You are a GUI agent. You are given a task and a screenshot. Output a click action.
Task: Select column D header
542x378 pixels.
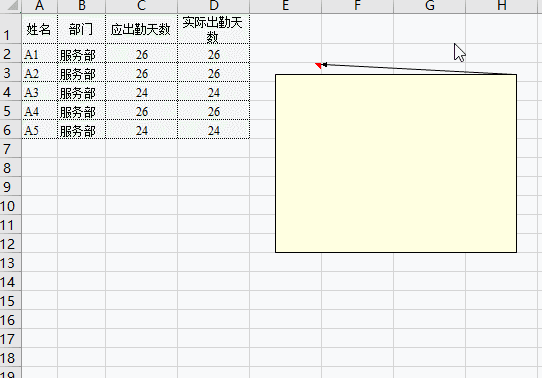pos(214,6)
